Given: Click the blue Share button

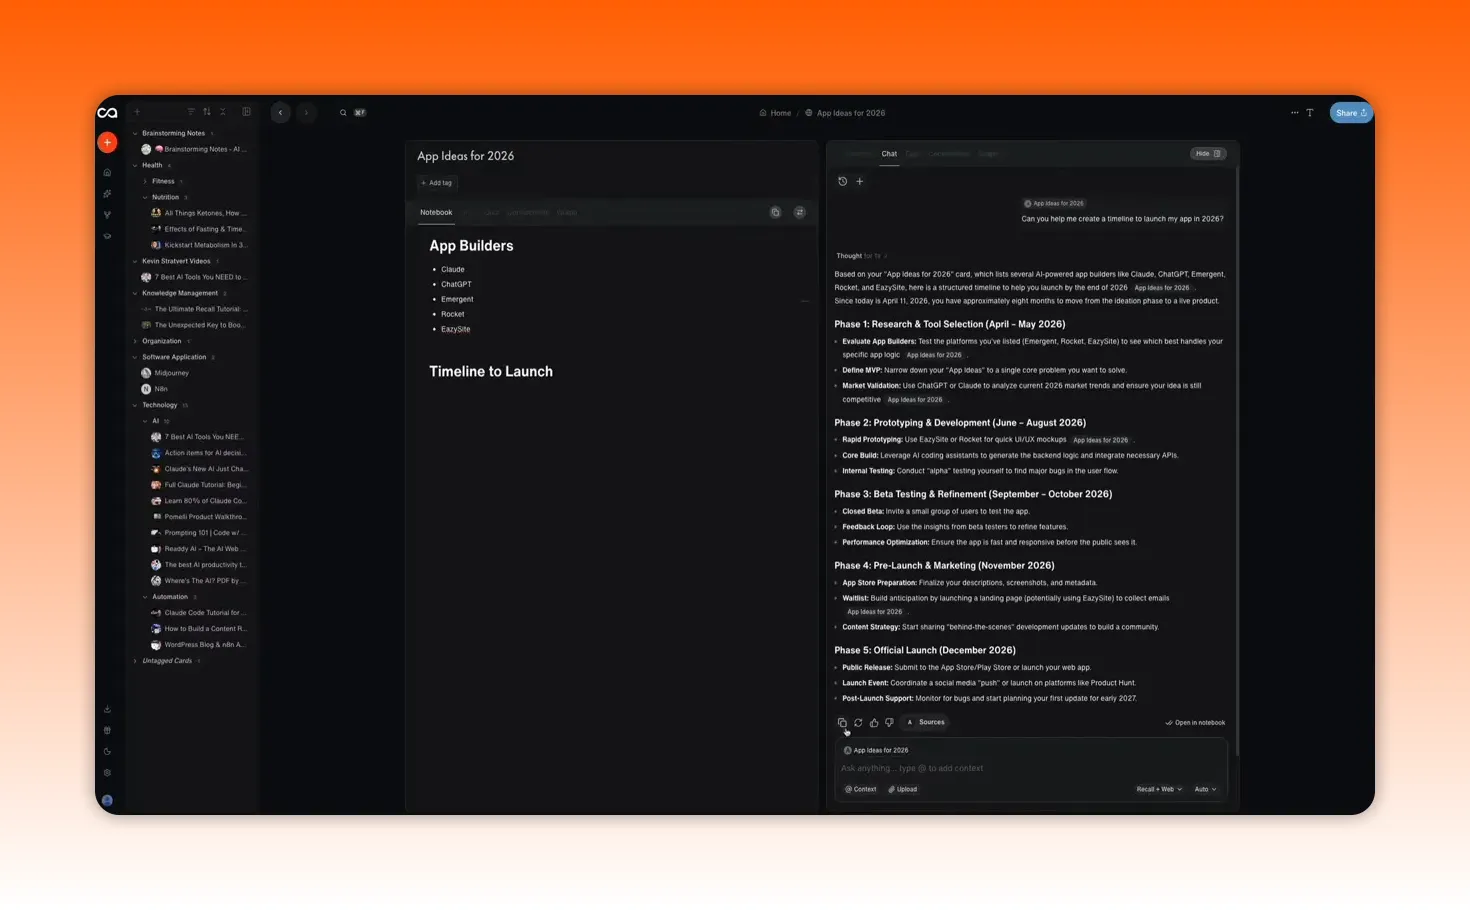Looking at the screenshot, I should click(x=1351, y=113).
